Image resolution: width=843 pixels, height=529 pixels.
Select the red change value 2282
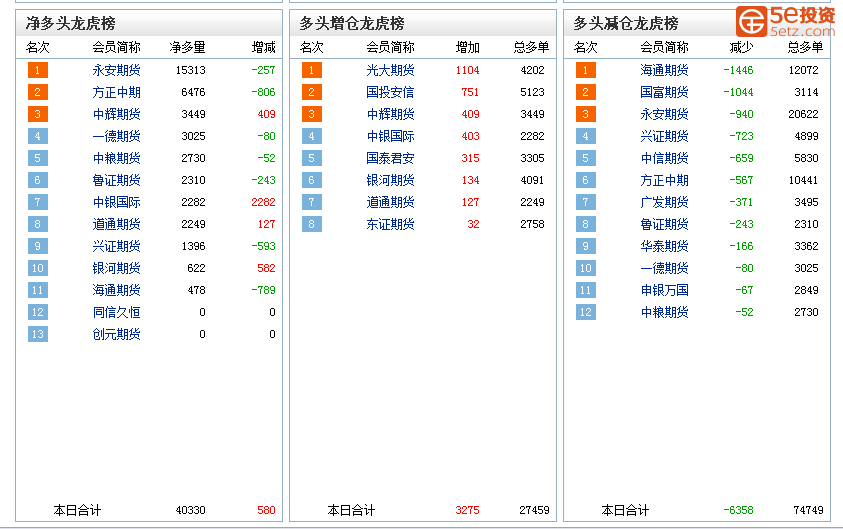(263, 203)
